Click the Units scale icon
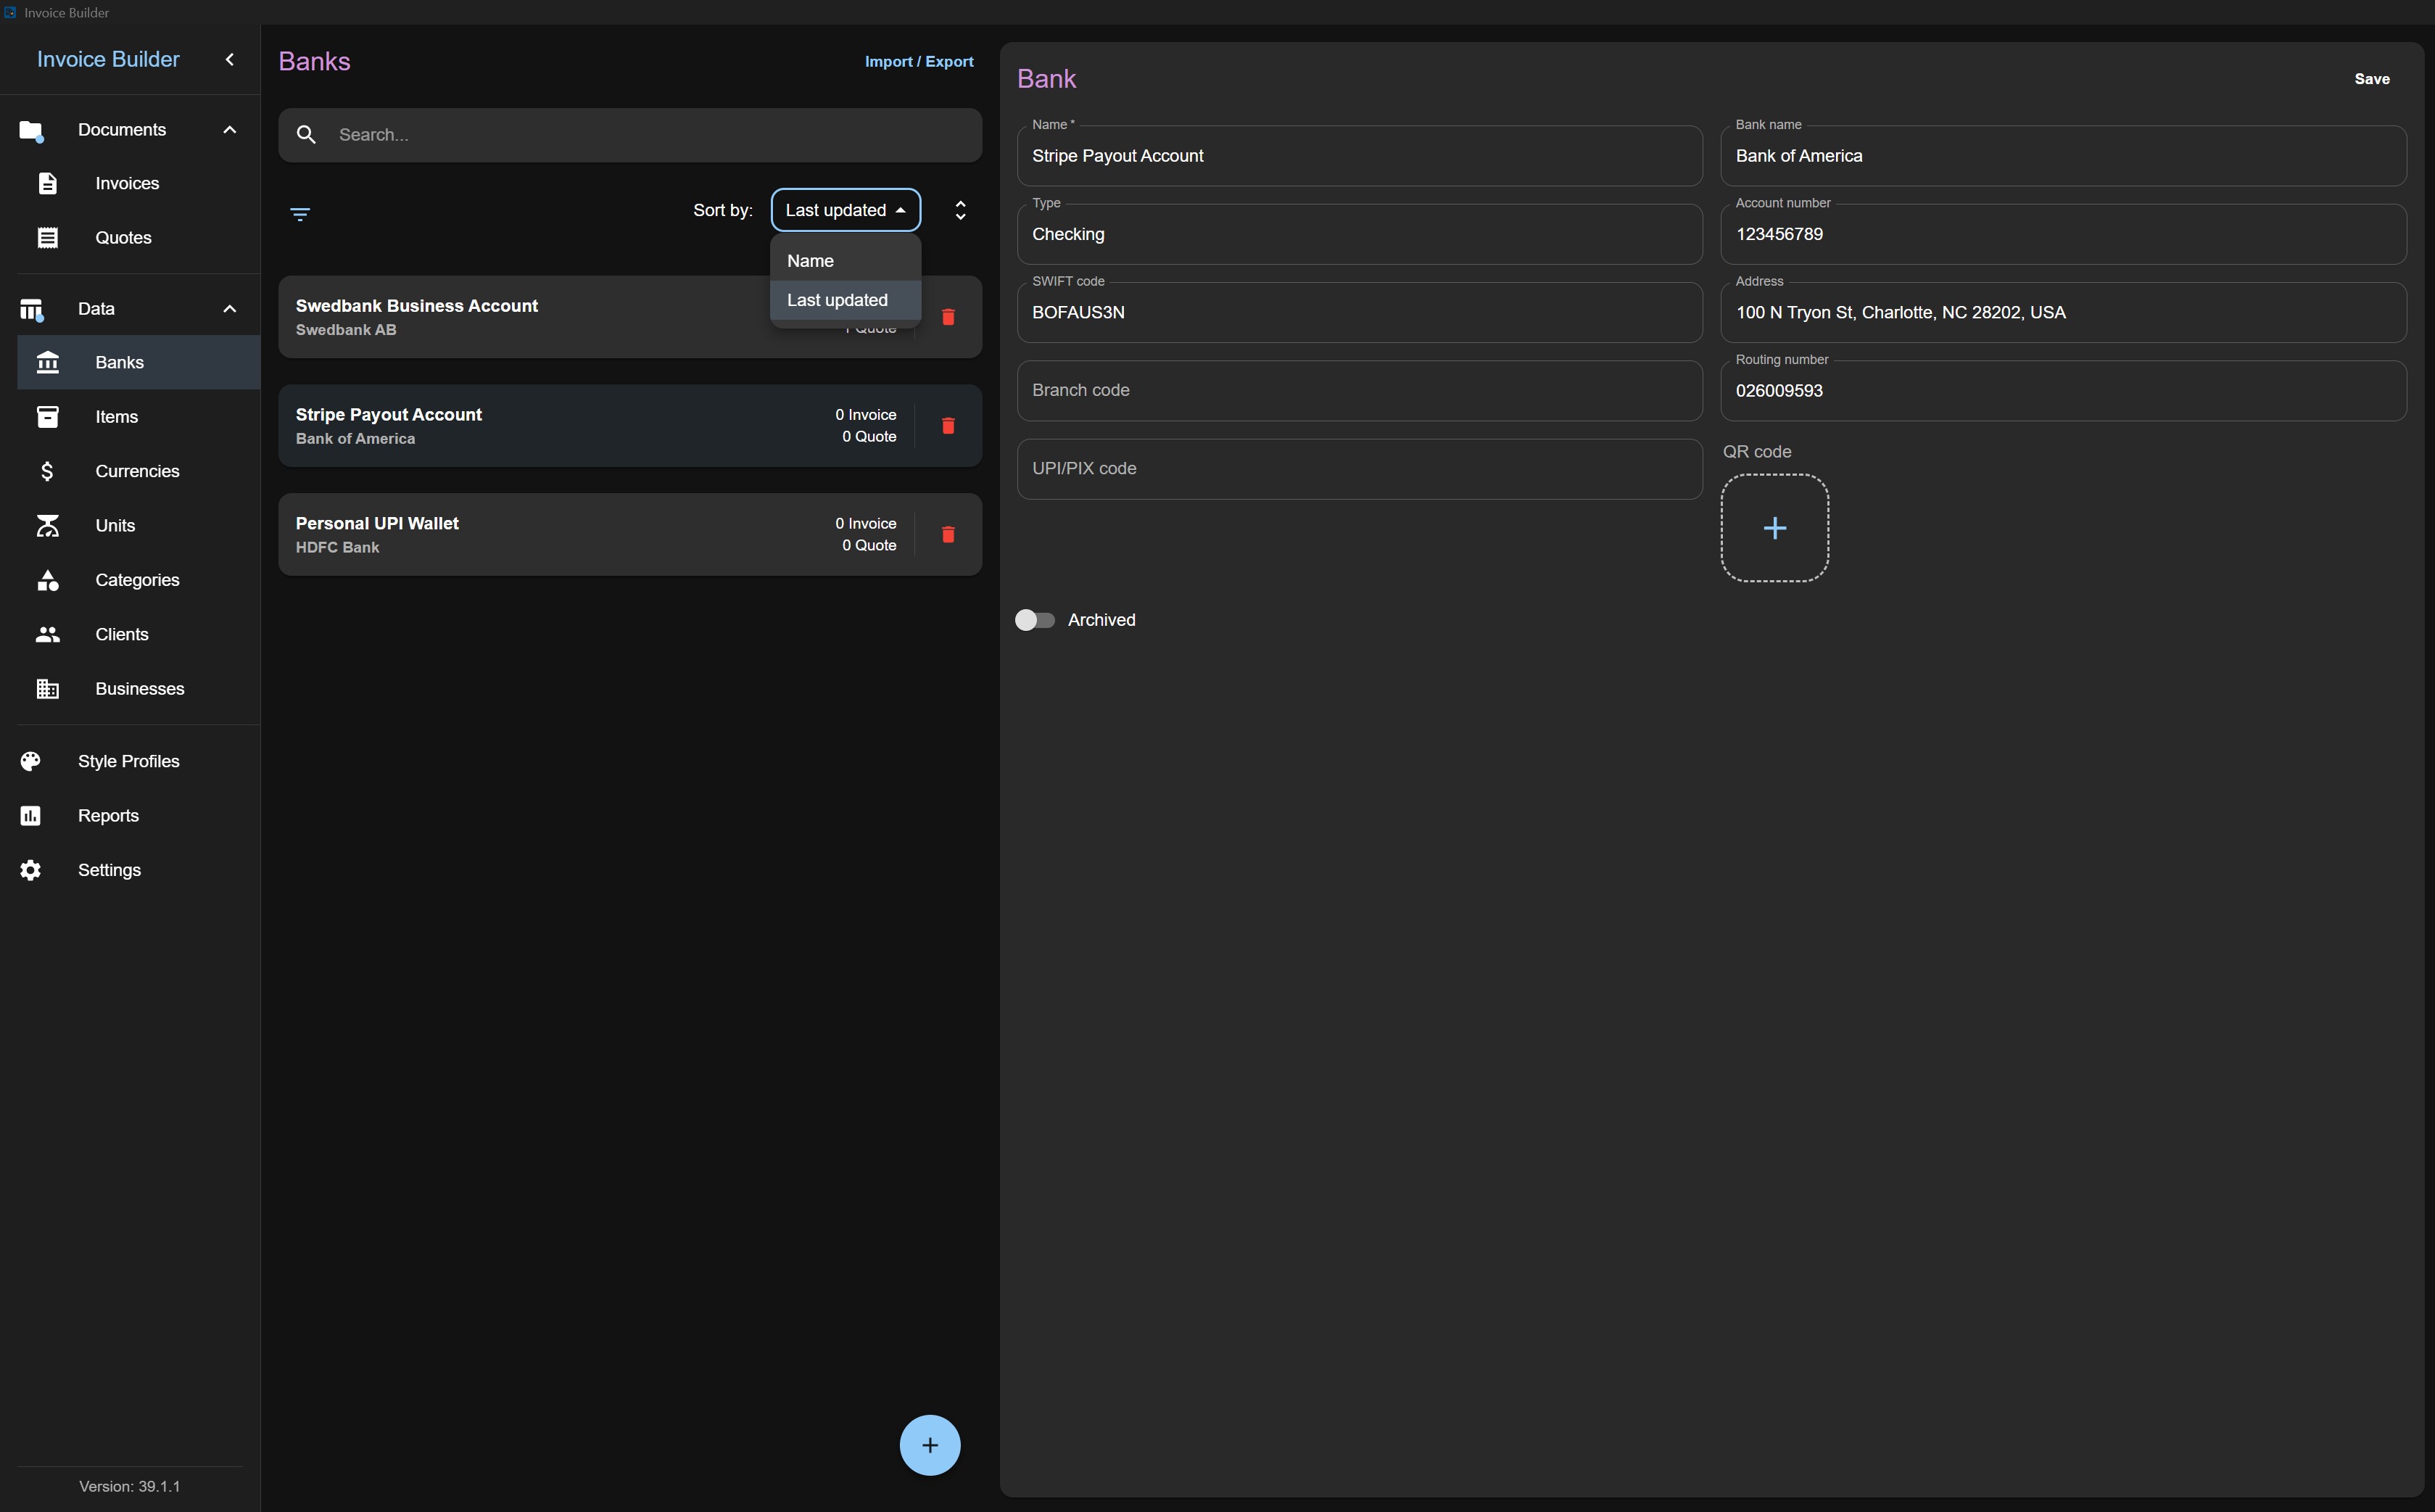 point(47,526)
